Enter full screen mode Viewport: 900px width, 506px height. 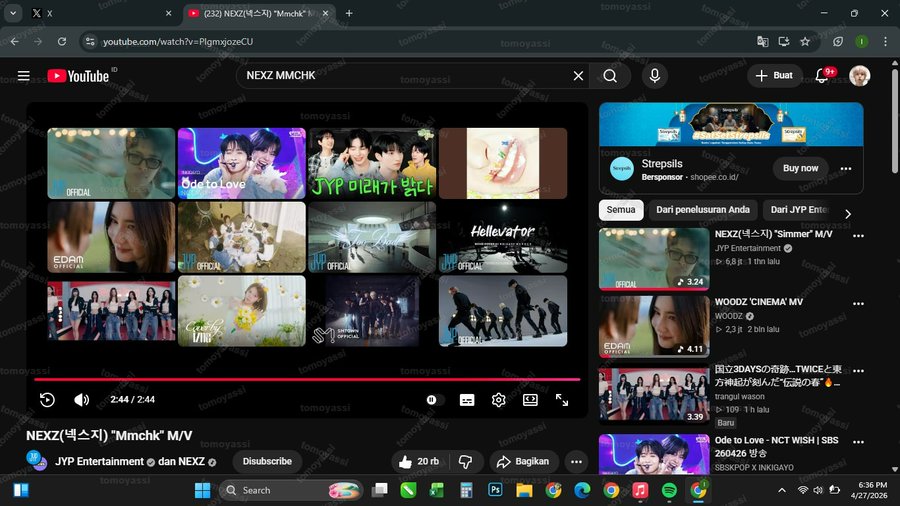[562, 400]
